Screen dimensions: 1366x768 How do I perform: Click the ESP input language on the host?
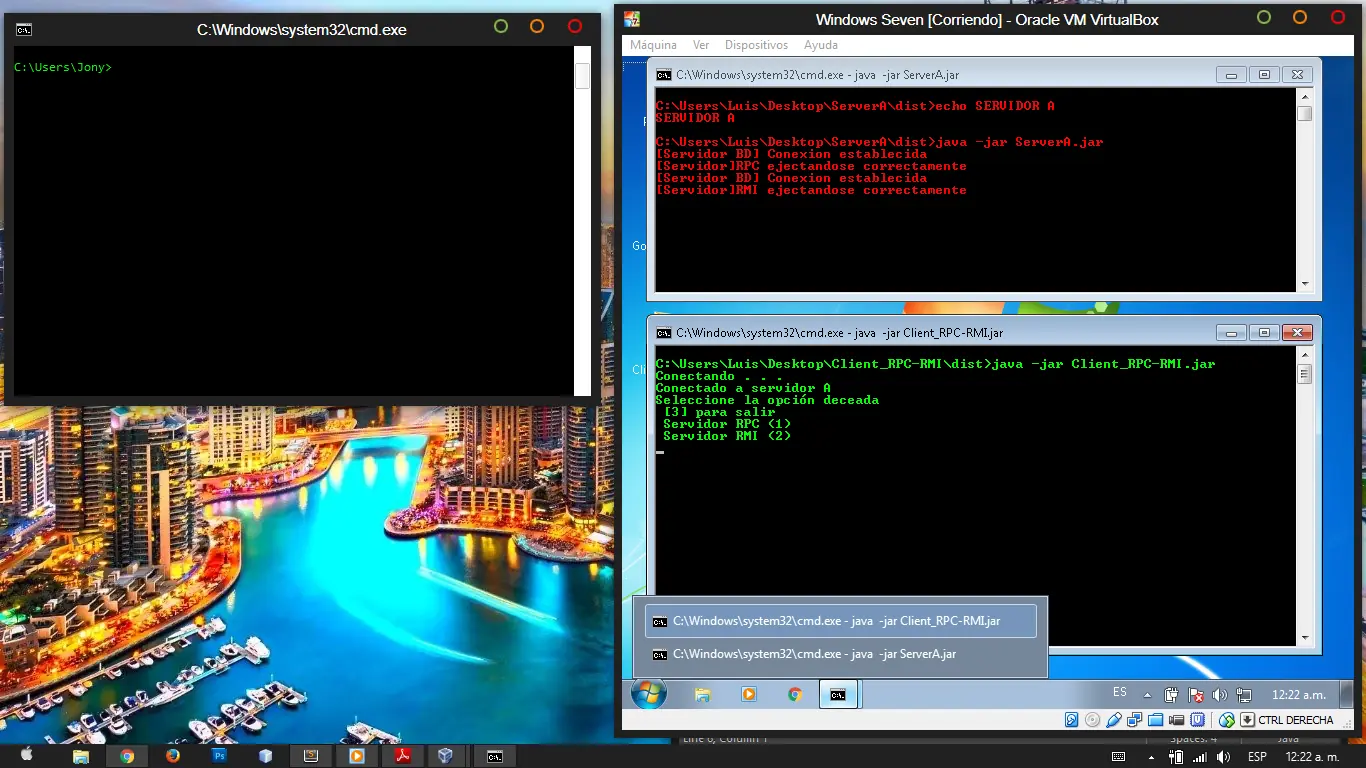point(1257,756)
